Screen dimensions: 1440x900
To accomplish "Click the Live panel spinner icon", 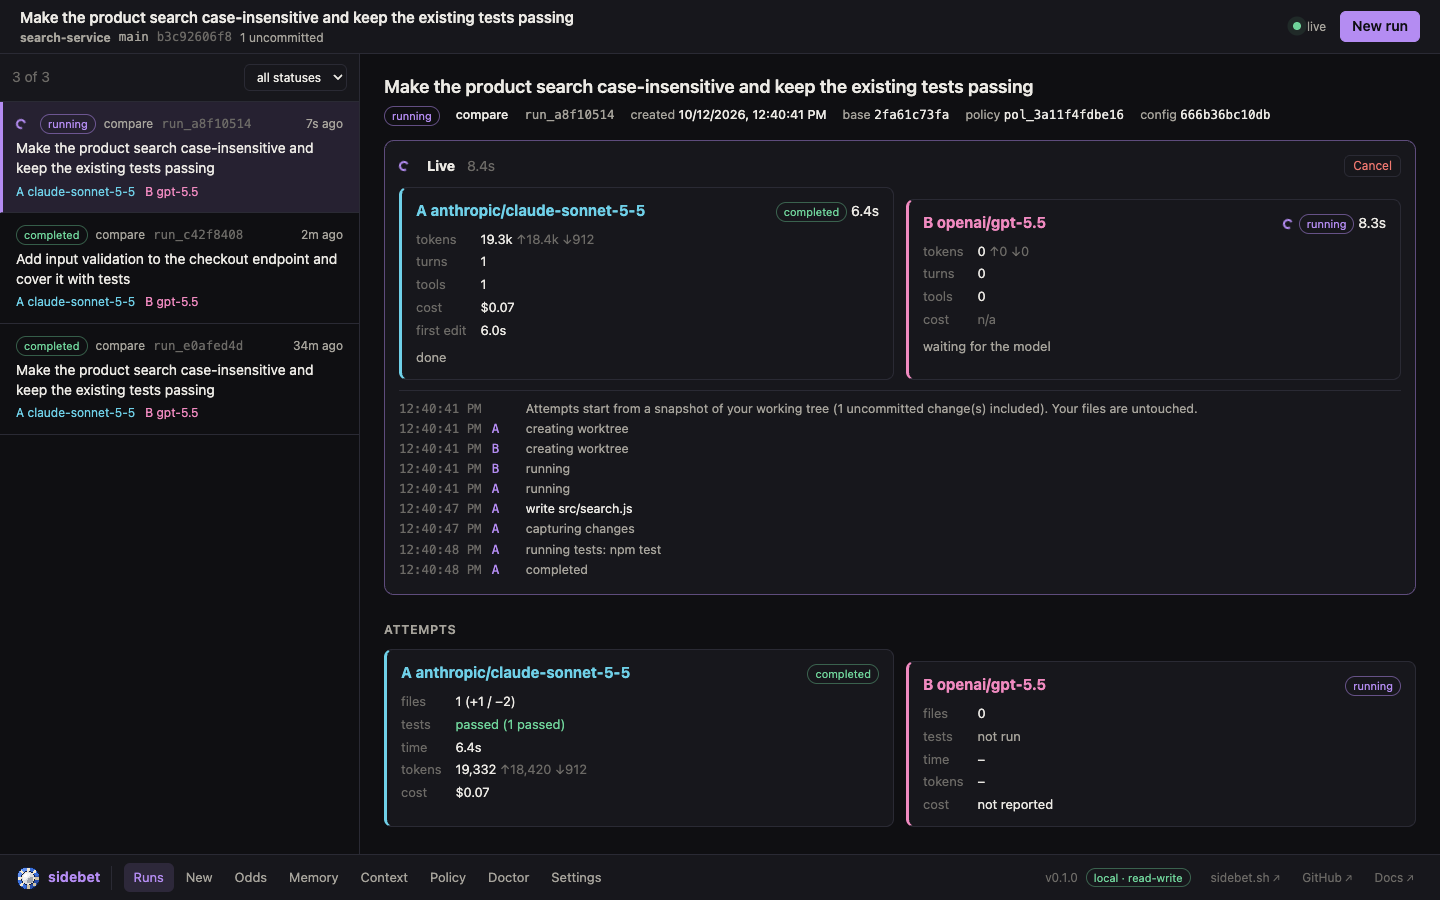I will [x=404, y=166].
